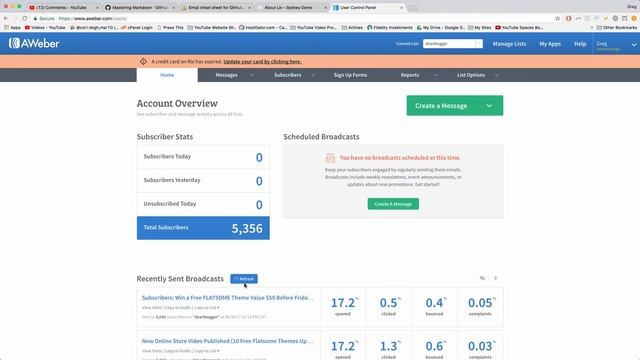Open the Messages navigation menu

(227, 75)
